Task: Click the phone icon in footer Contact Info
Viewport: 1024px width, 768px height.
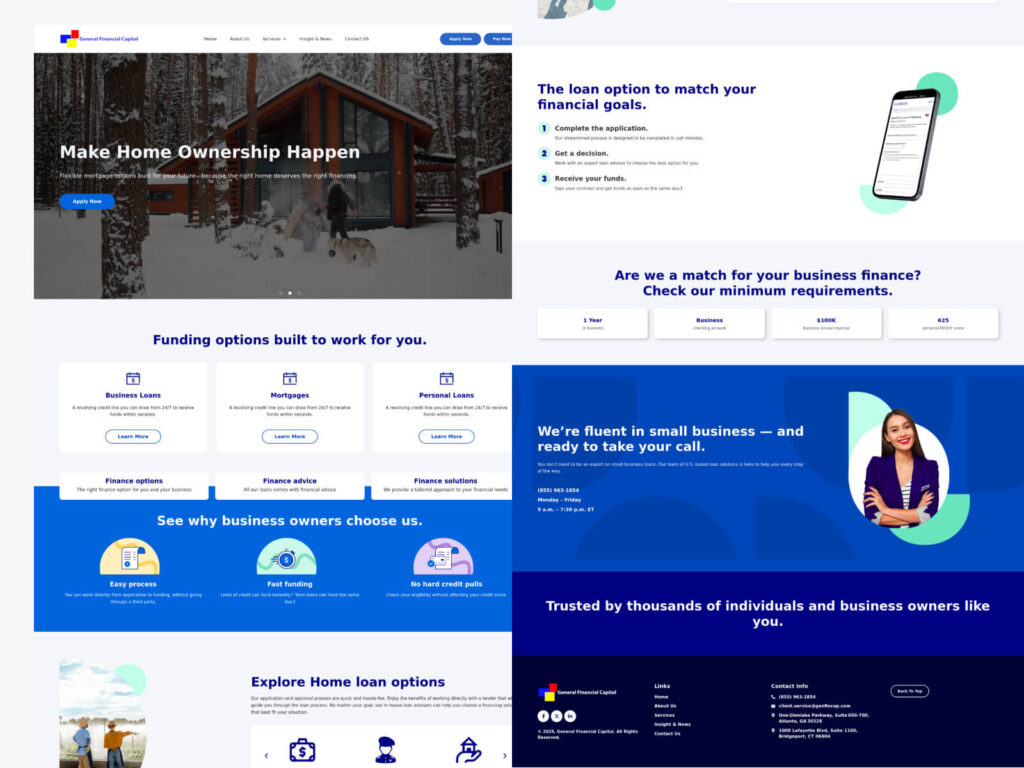Action: click(773, 697)
